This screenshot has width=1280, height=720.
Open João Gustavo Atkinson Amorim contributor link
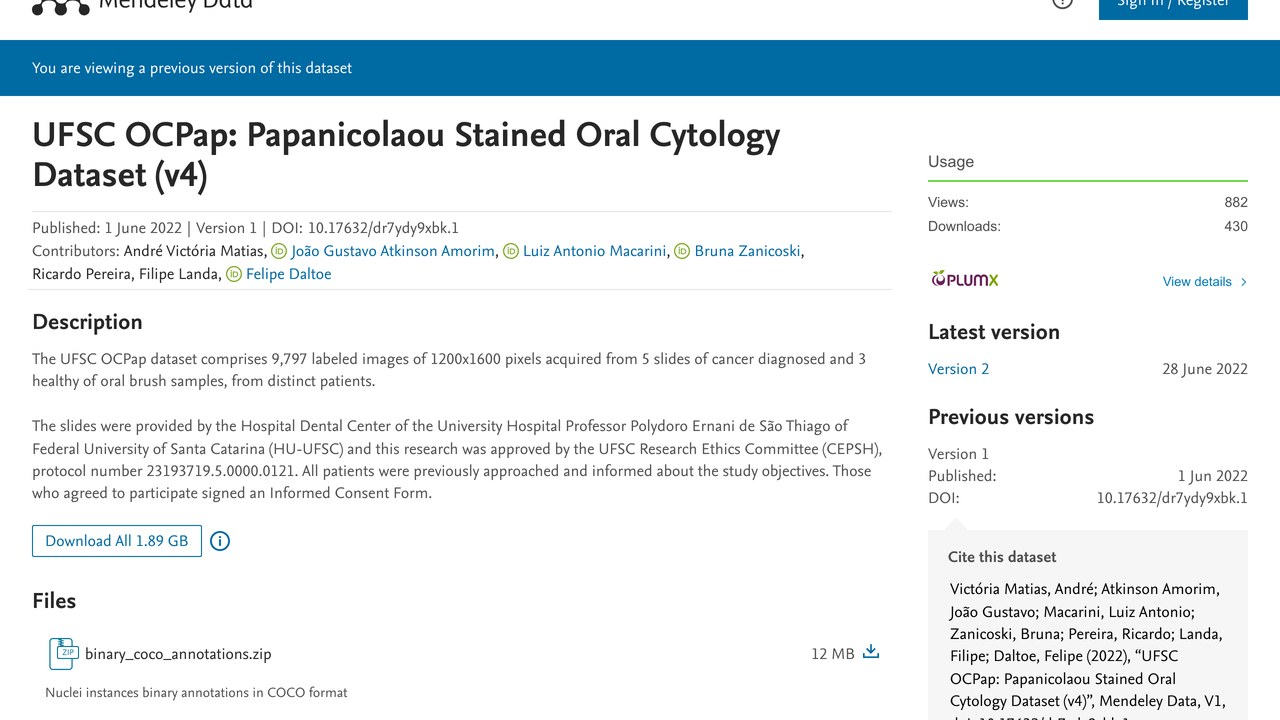(393, 251)
